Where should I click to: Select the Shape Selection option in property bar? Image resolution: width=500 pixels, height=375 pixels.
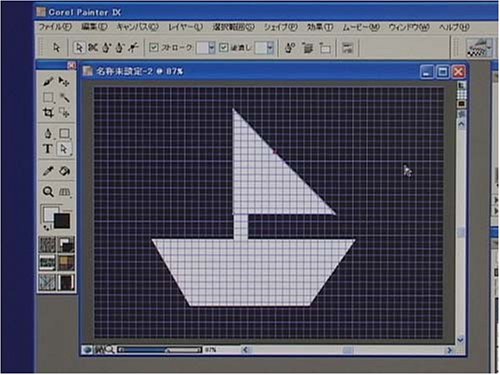[79, 48]
